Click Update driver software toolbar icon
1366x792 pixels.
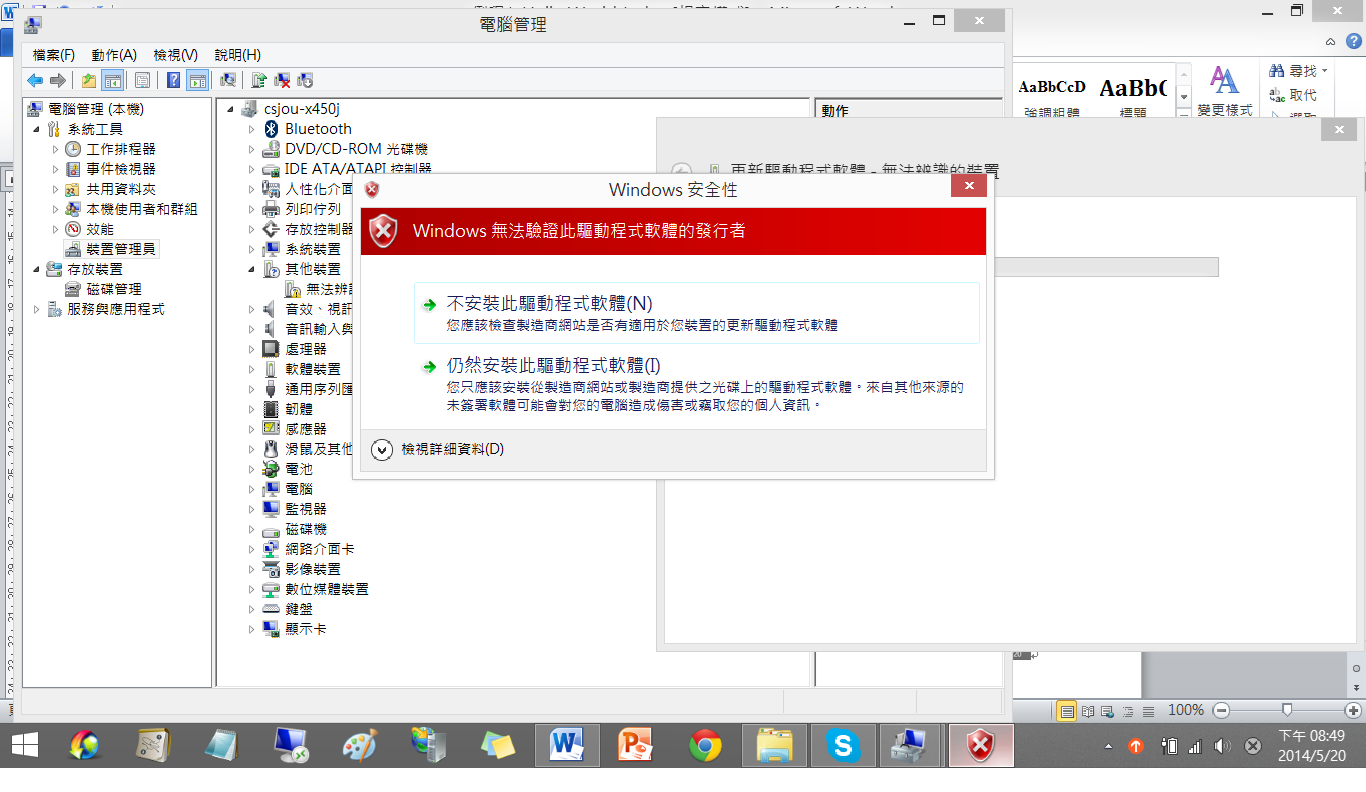point(259,80)
